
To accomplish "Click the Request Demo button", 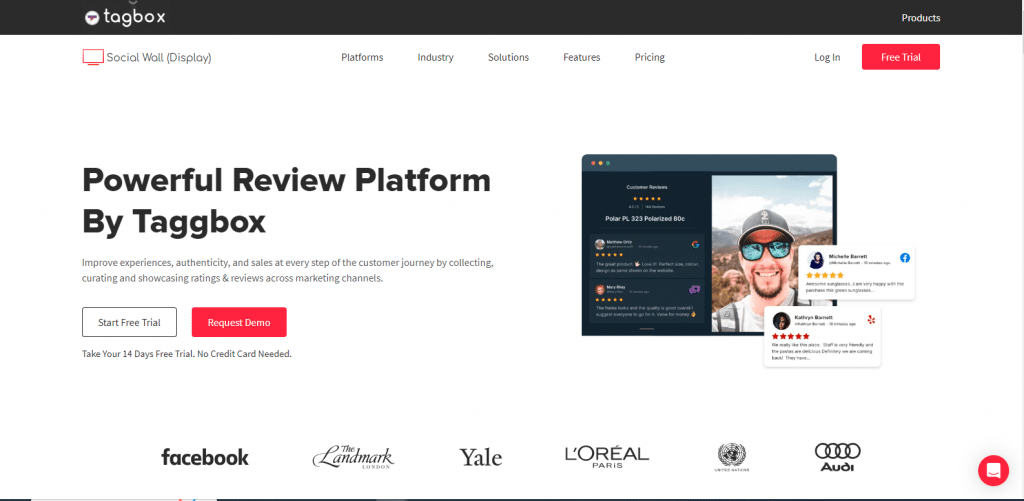I will coord(239,322).
